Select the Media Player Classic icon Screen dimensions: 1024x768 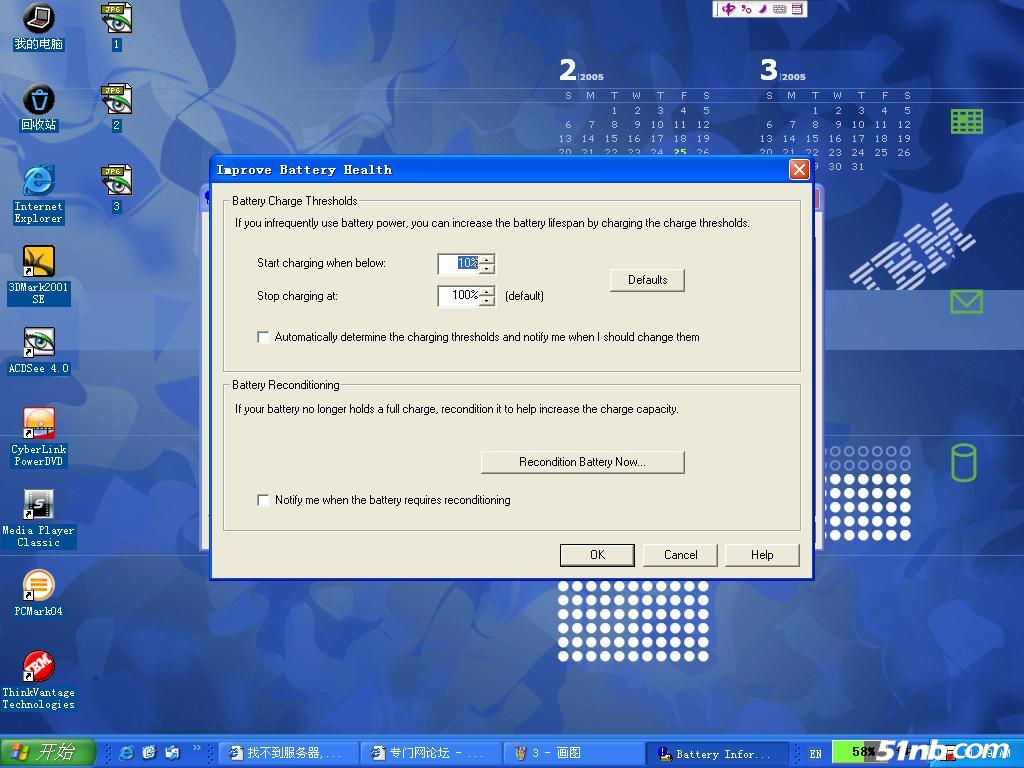[38, 505]
